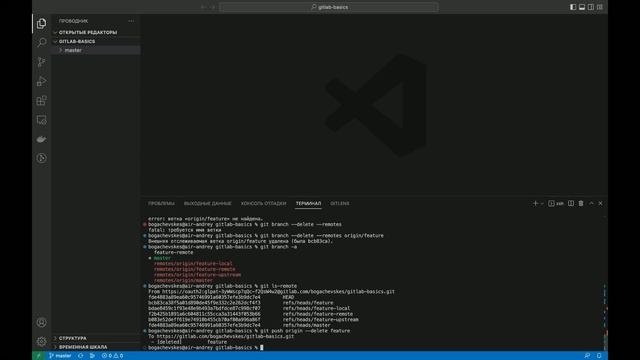This screenshot has width=640, height=360.
Task: Maximize the terminal panel size
Action: pos(591,203)
